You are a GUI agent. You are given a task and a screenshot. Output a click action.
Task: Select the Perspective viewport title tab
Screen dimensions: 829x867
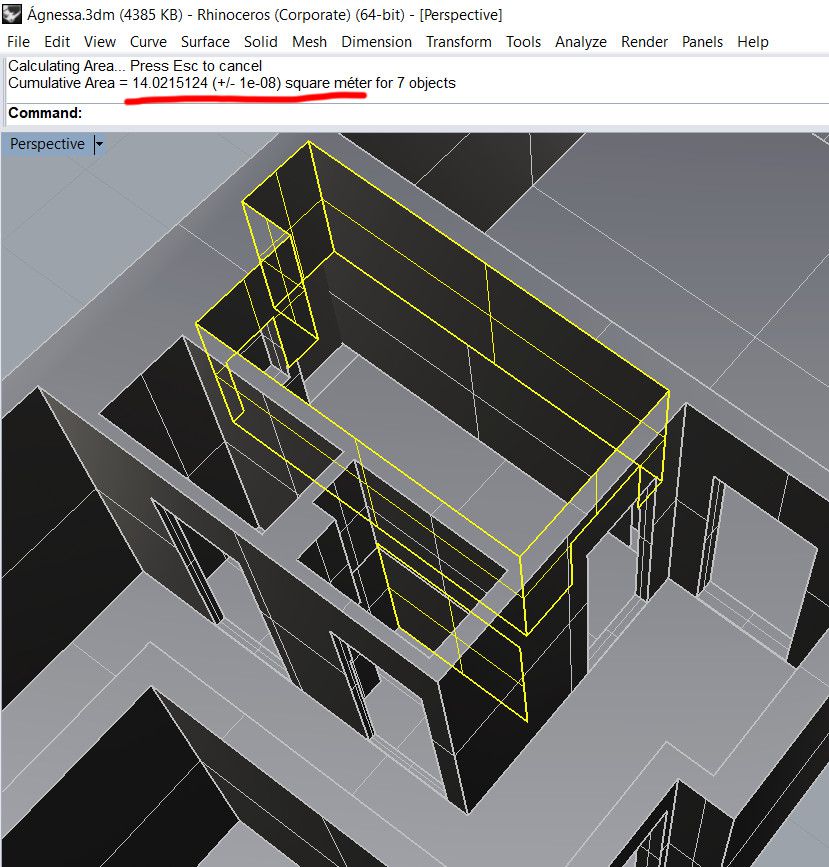pyautogui.click(x=48, y=144)
